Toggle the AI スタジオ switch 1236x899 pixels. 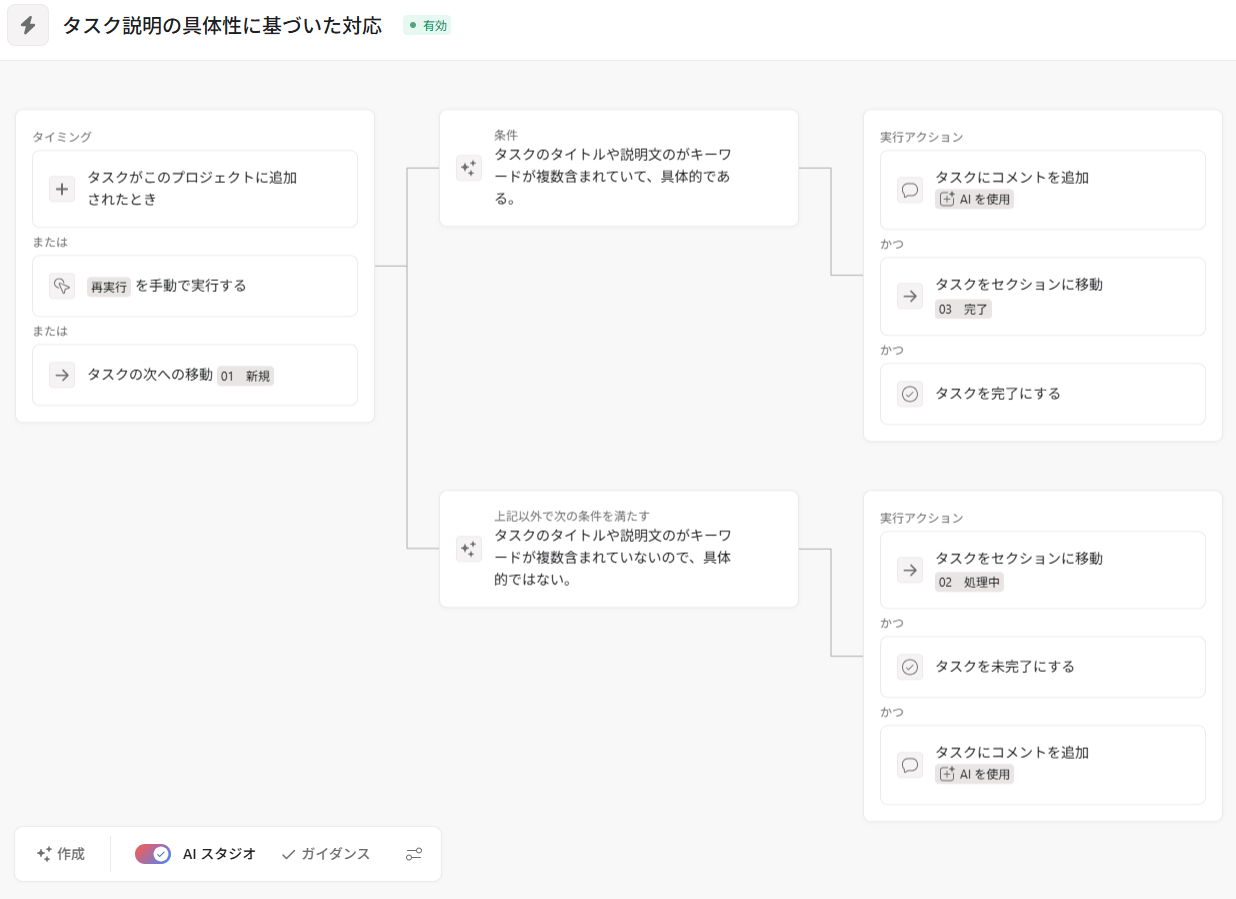pos(153,854)
